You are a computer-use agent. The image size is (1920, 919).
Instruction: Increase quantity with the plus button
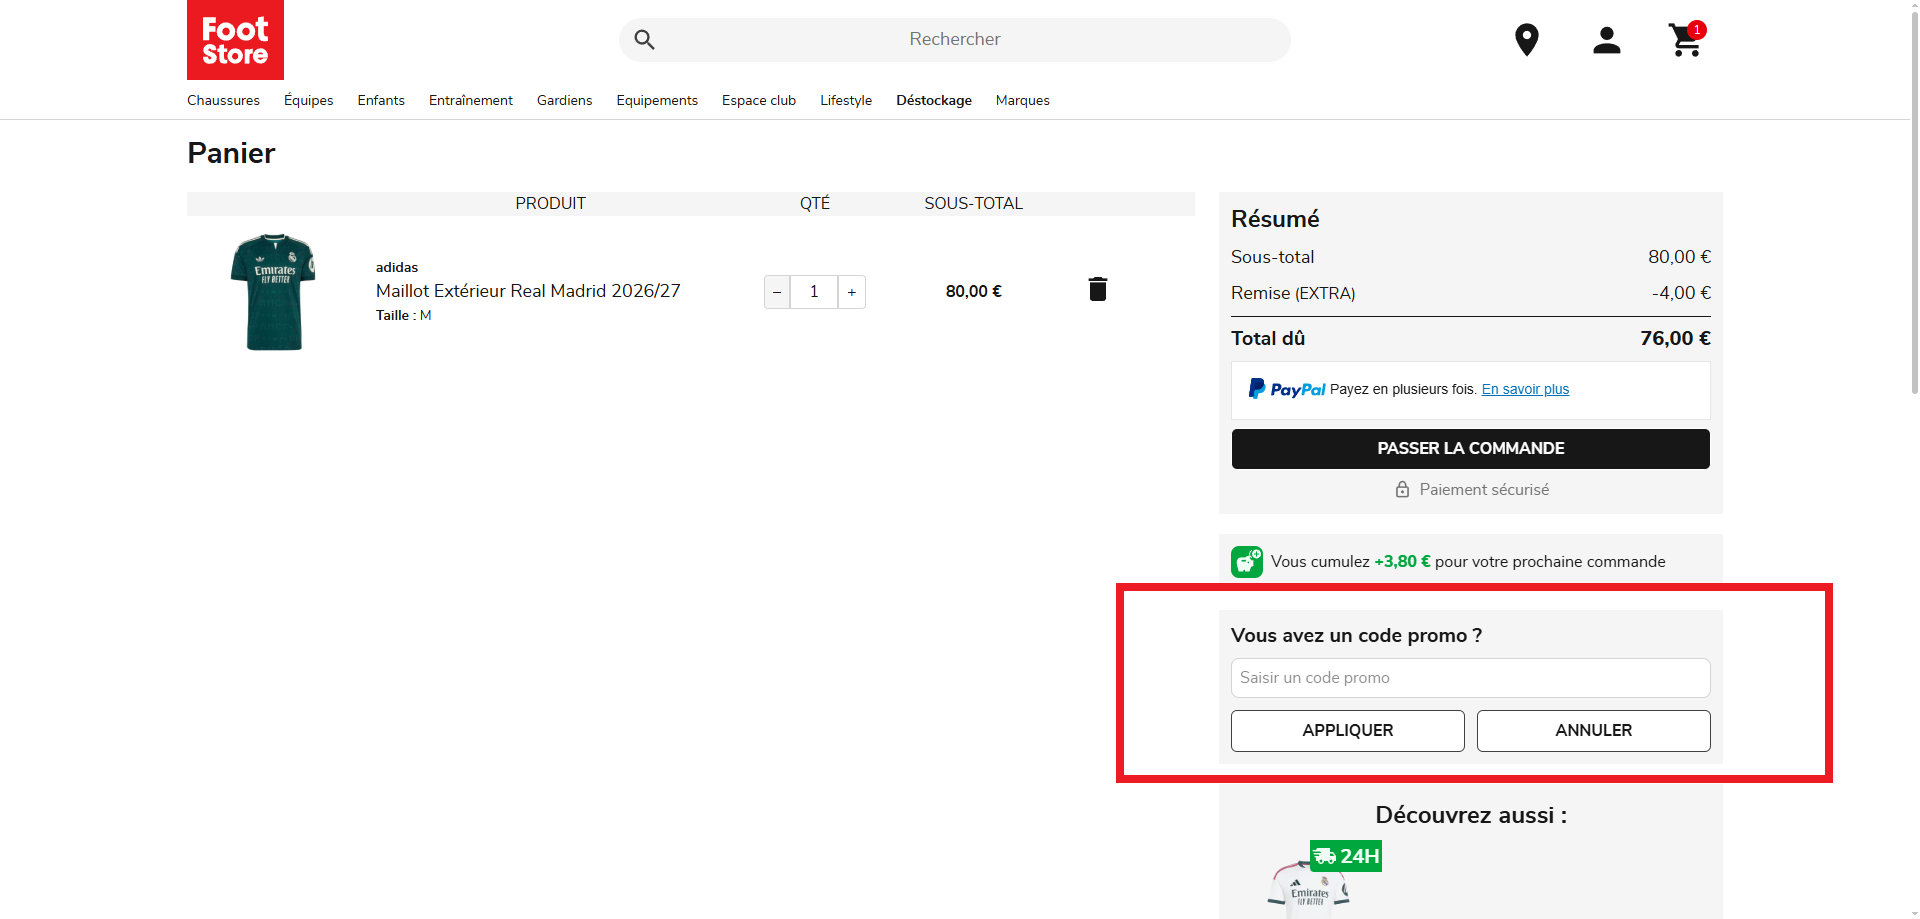pyautogui.click(x=852, y=292)
